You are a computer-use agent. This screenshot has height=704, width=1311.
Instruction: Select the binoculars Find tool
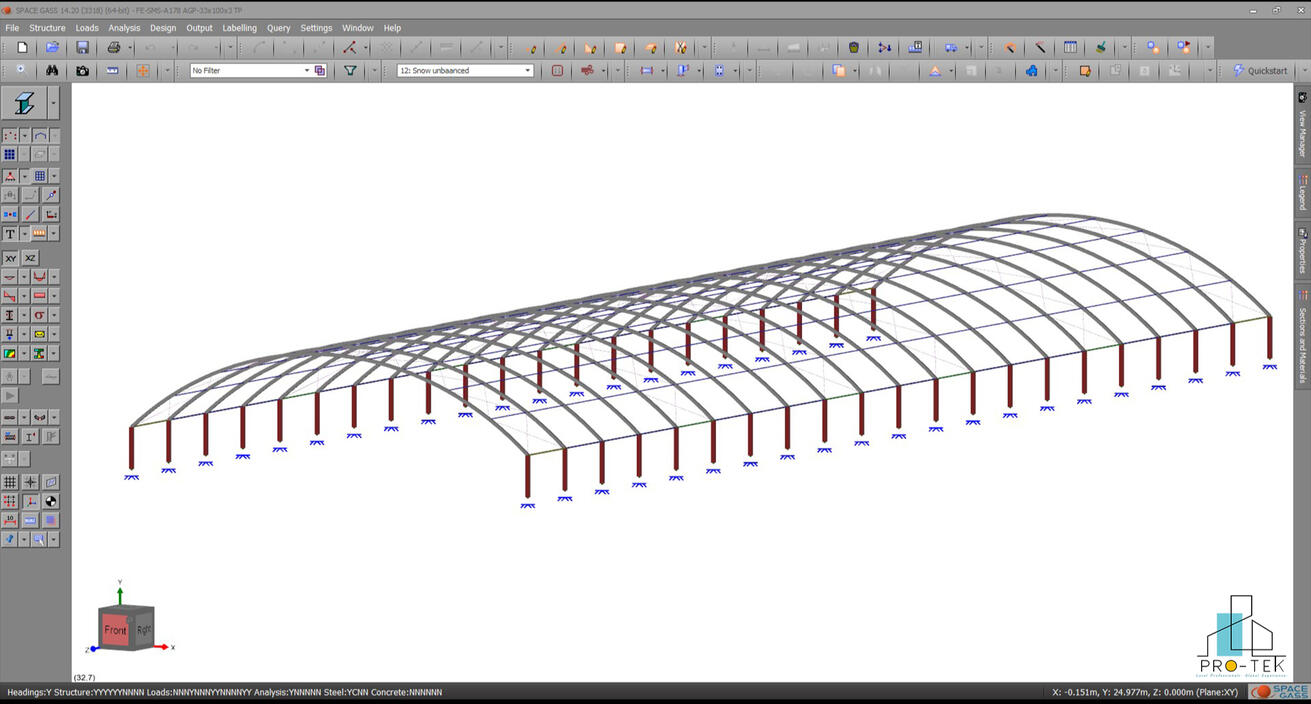pos(52,71)
